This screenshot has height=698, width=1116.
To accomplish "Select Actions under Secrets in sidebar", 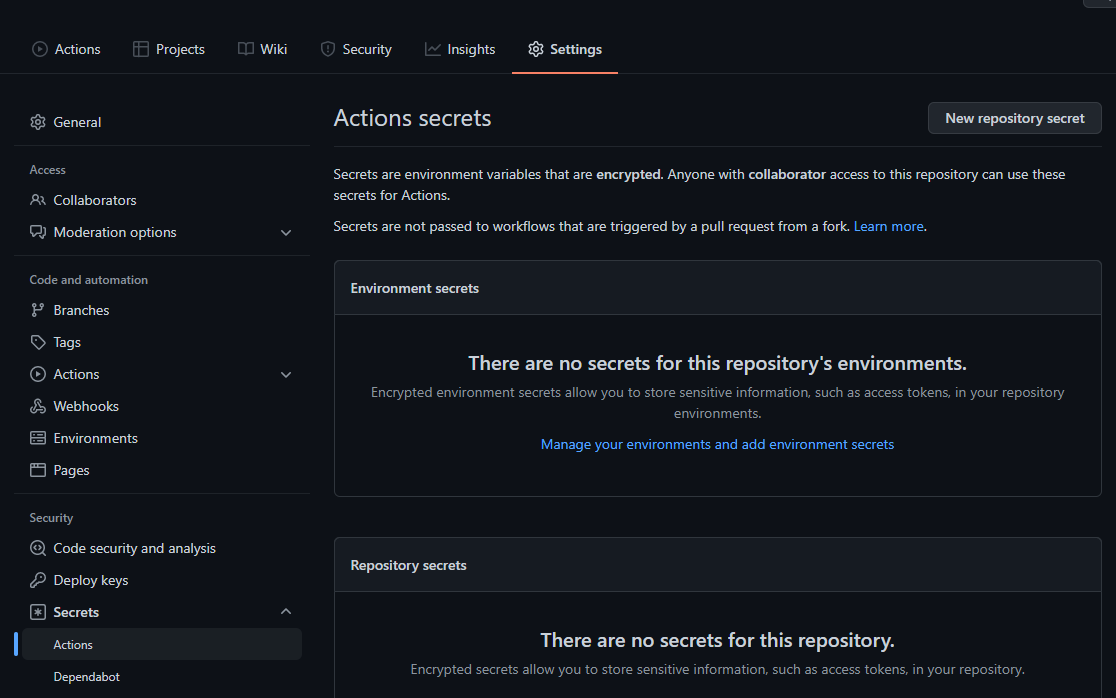I will [x=162, y=645].
